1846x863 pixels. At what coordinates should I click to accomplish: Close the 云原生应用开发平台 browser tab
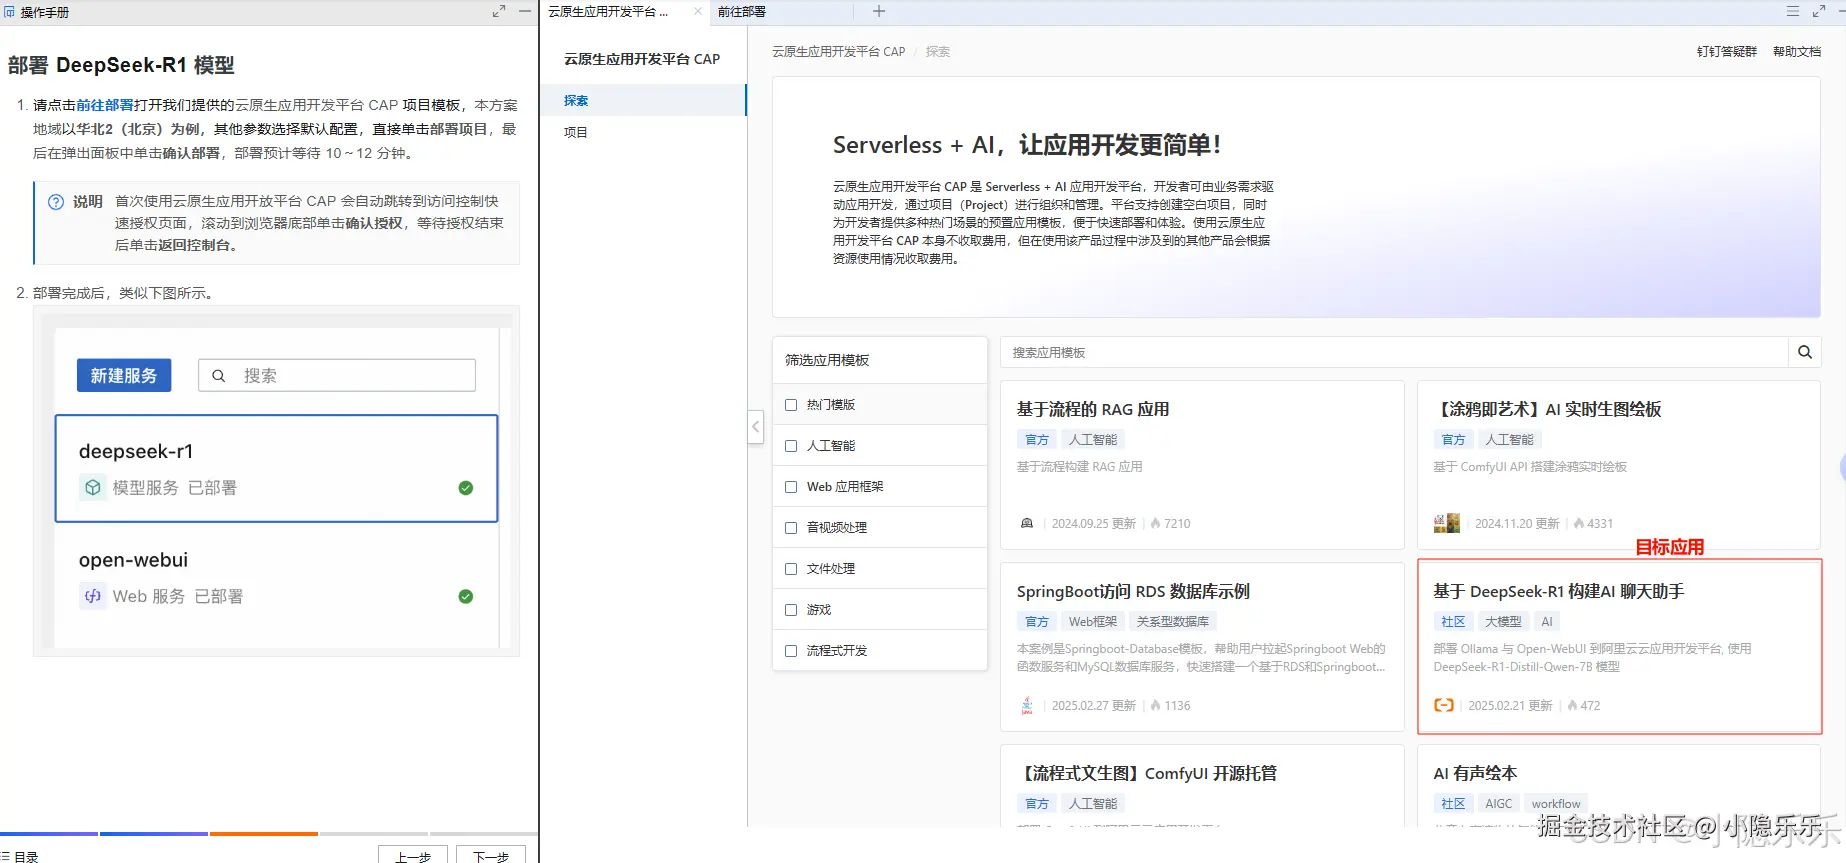pos(698,12)
